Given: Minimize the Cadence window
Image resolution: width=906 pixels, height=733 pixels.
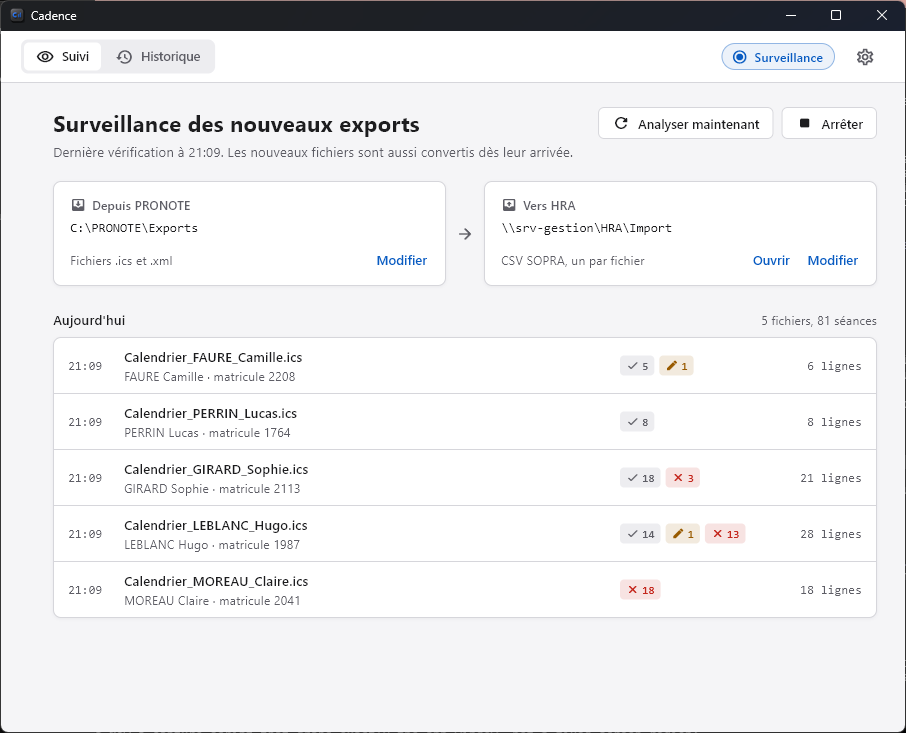Looking at the screenshot, I should click(791, 15).
